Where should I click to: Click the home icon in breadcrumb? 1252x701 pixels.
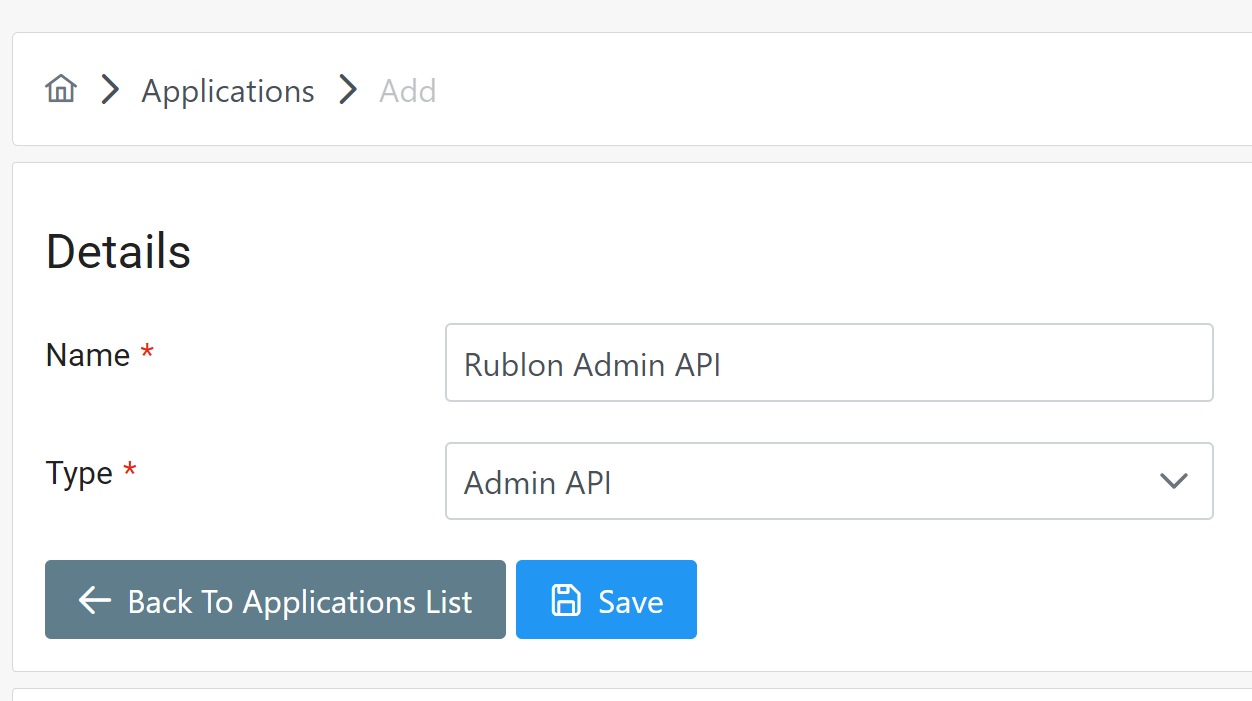tap(61, 90)
